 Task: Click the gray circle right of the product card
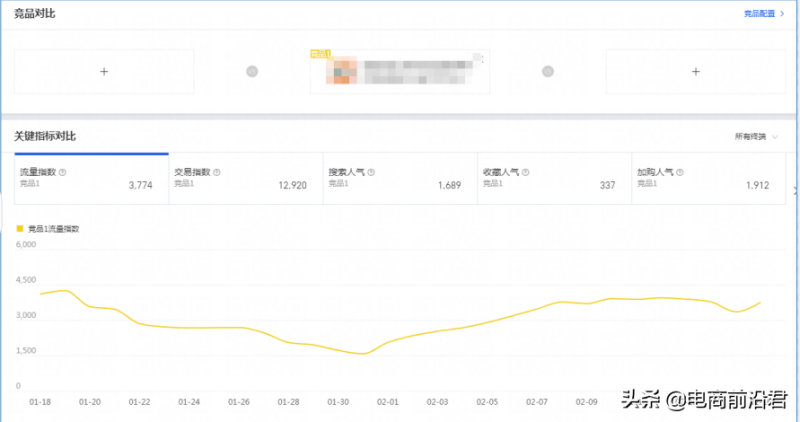pyautogui.click(x=547, y=71)
